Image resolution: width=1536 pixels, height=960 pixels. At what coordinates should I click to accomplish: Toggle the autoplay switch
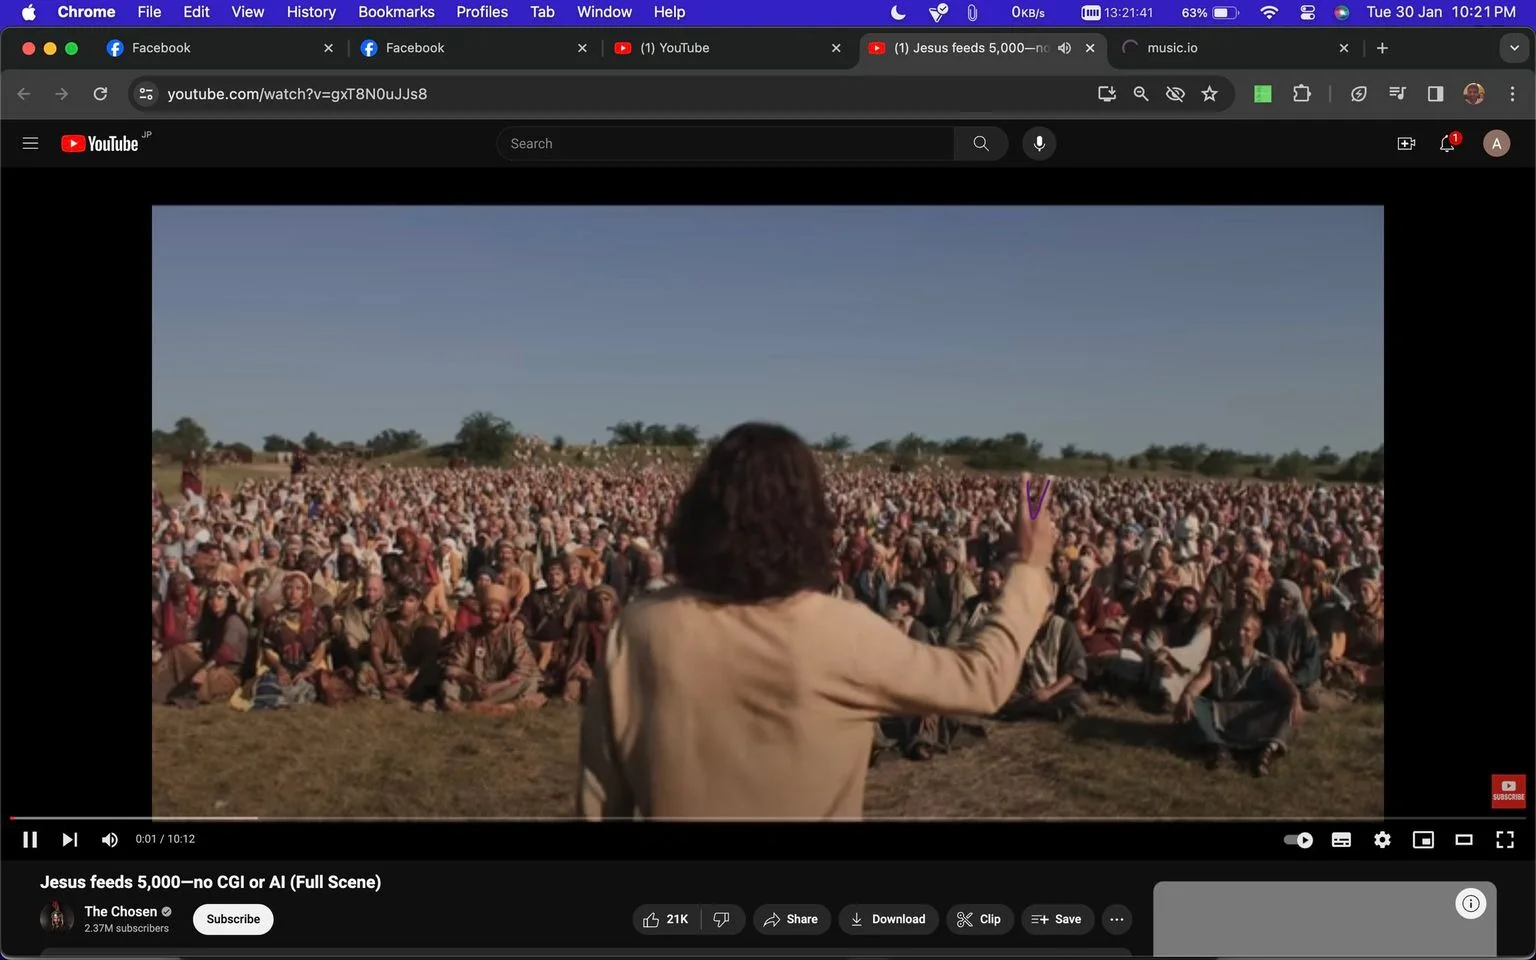[x=1298, y=840]
